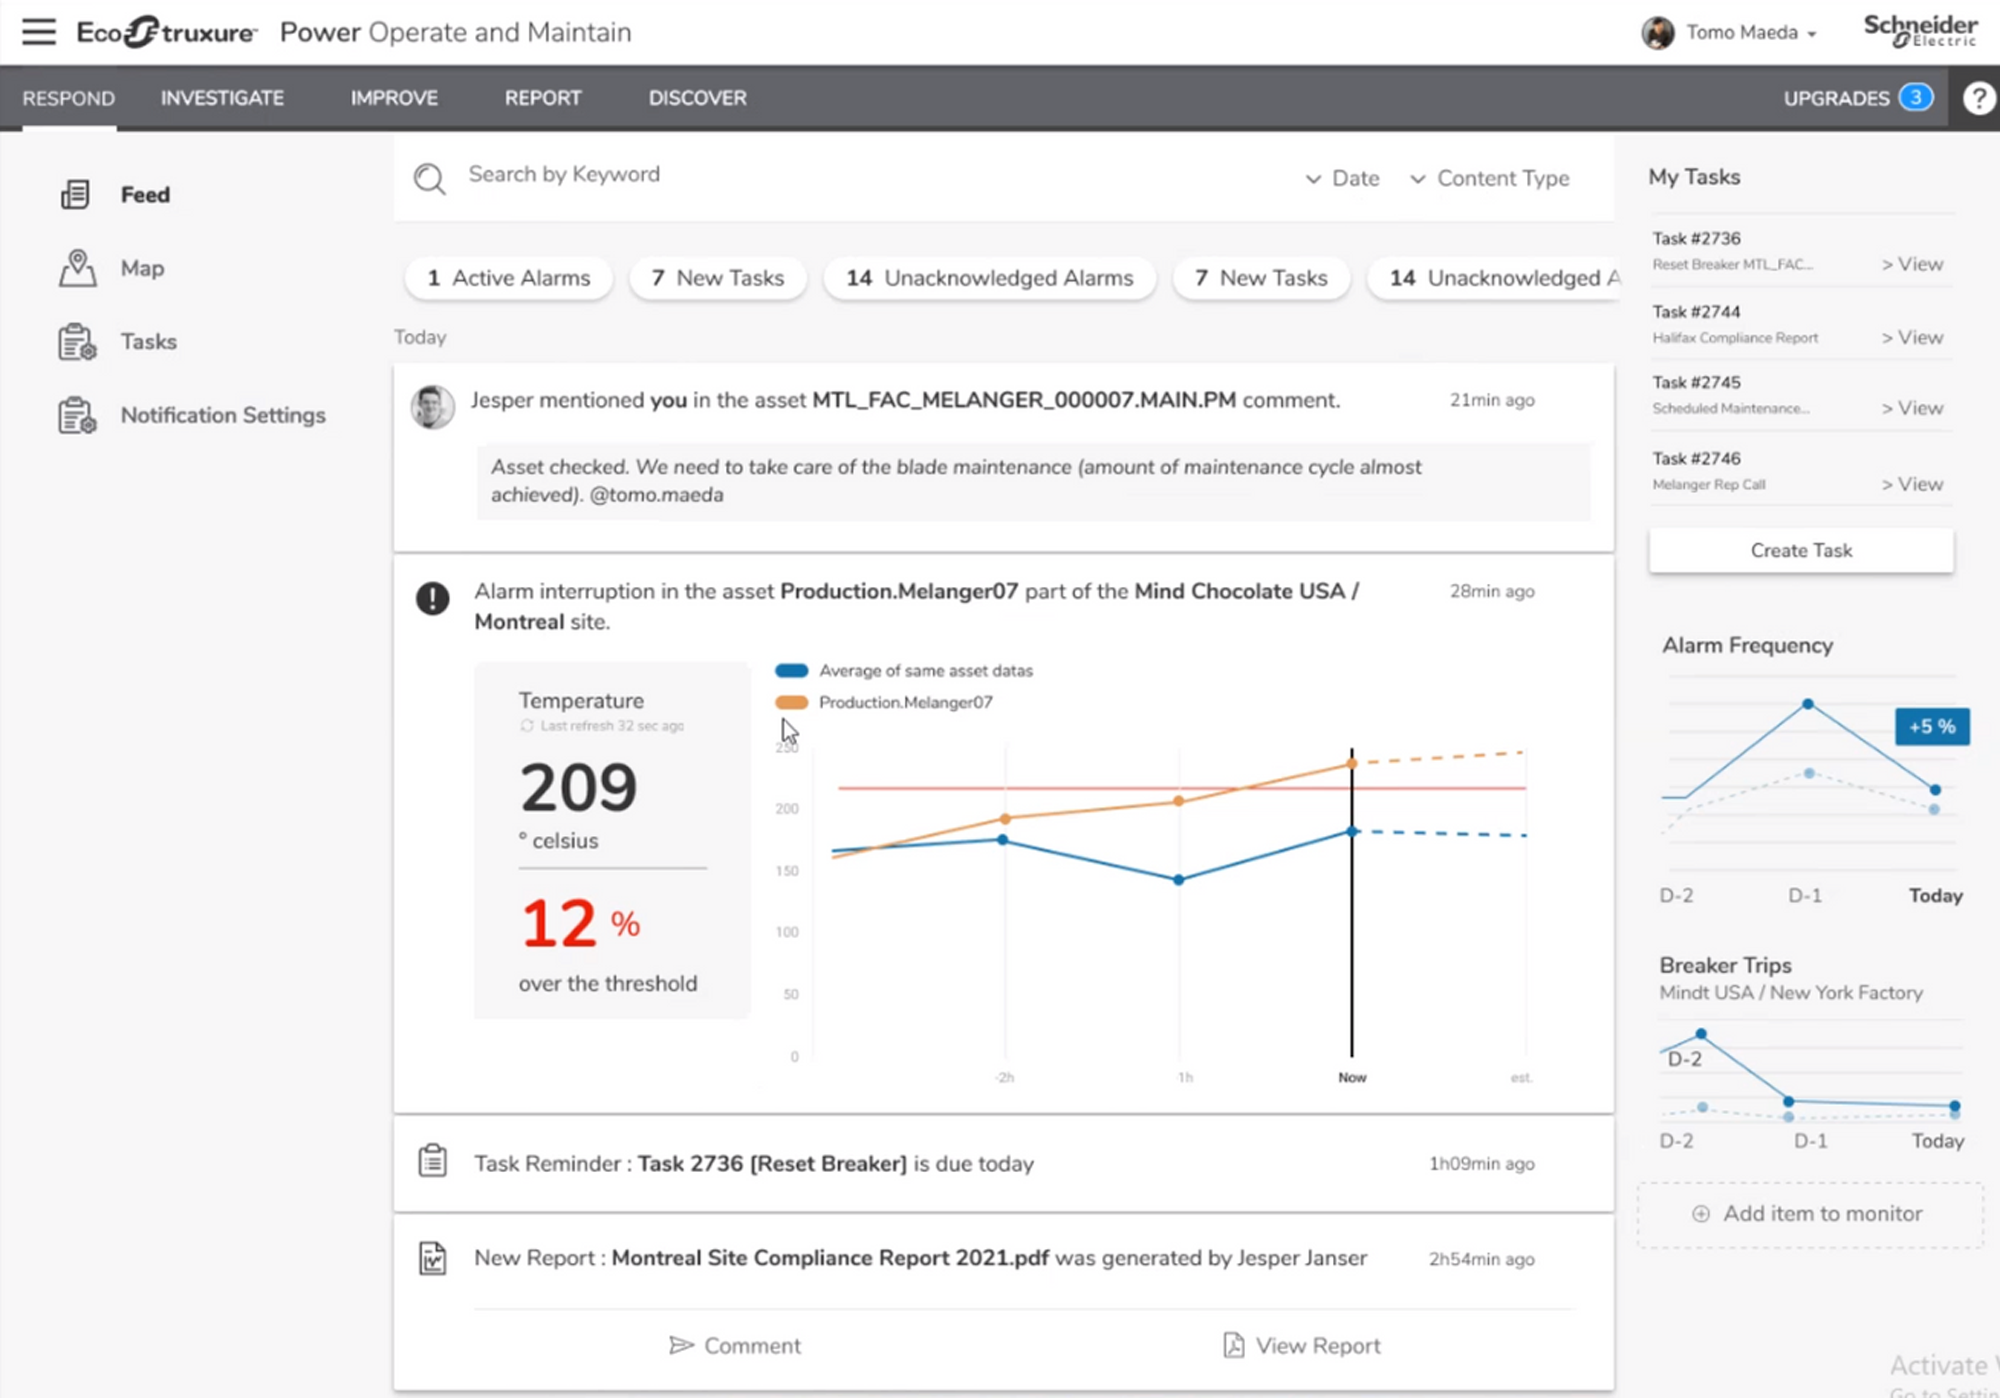Toggle the 14 Unacknowledged Alarms filter chip
2000x1398 pixels.
click(990, 278)
